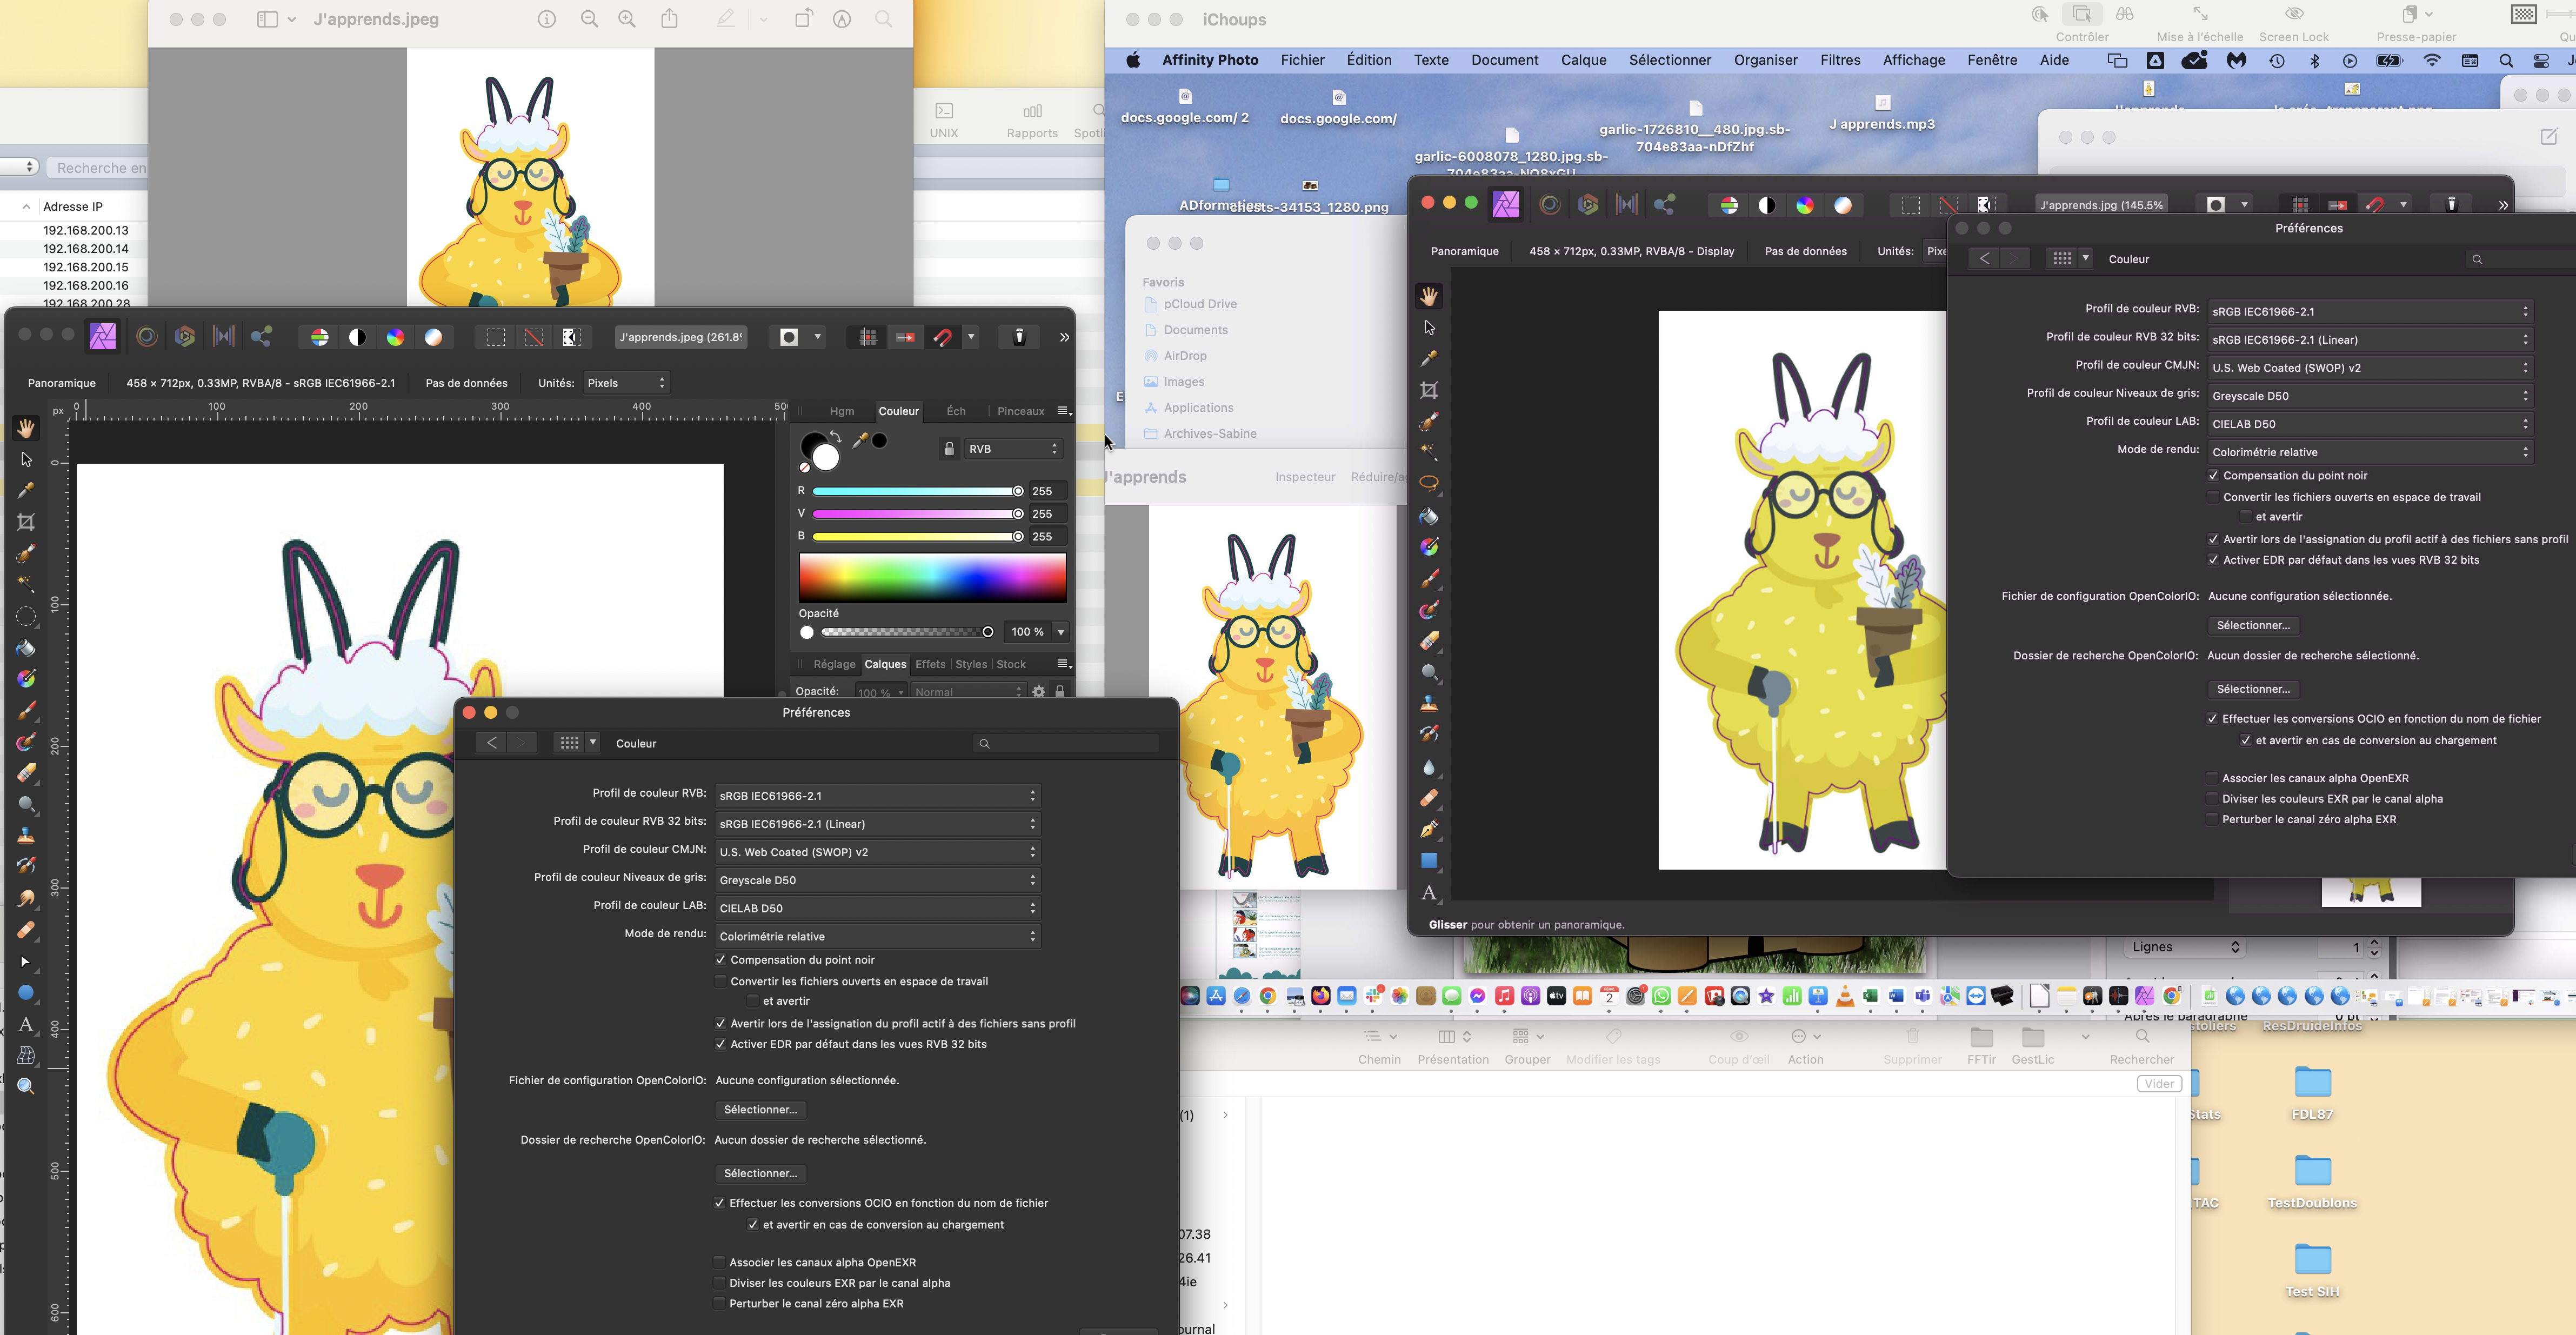Switch to Liquify persona icon
Screen dimensions: 2576x1335
pyautogui.click(x=147, y=337)
